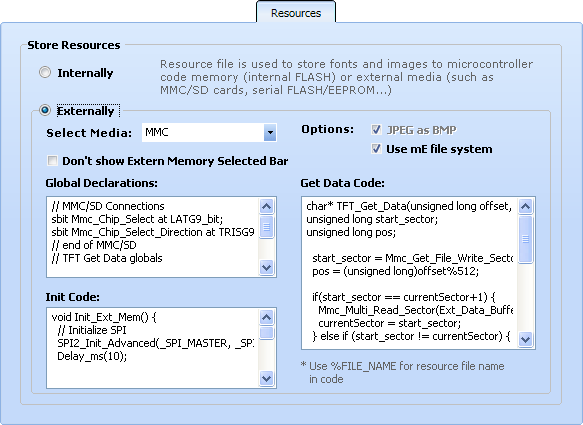Click the 'Don't show Extern Memory Selected Bar' label
The image size is (583, 425).
175,161
